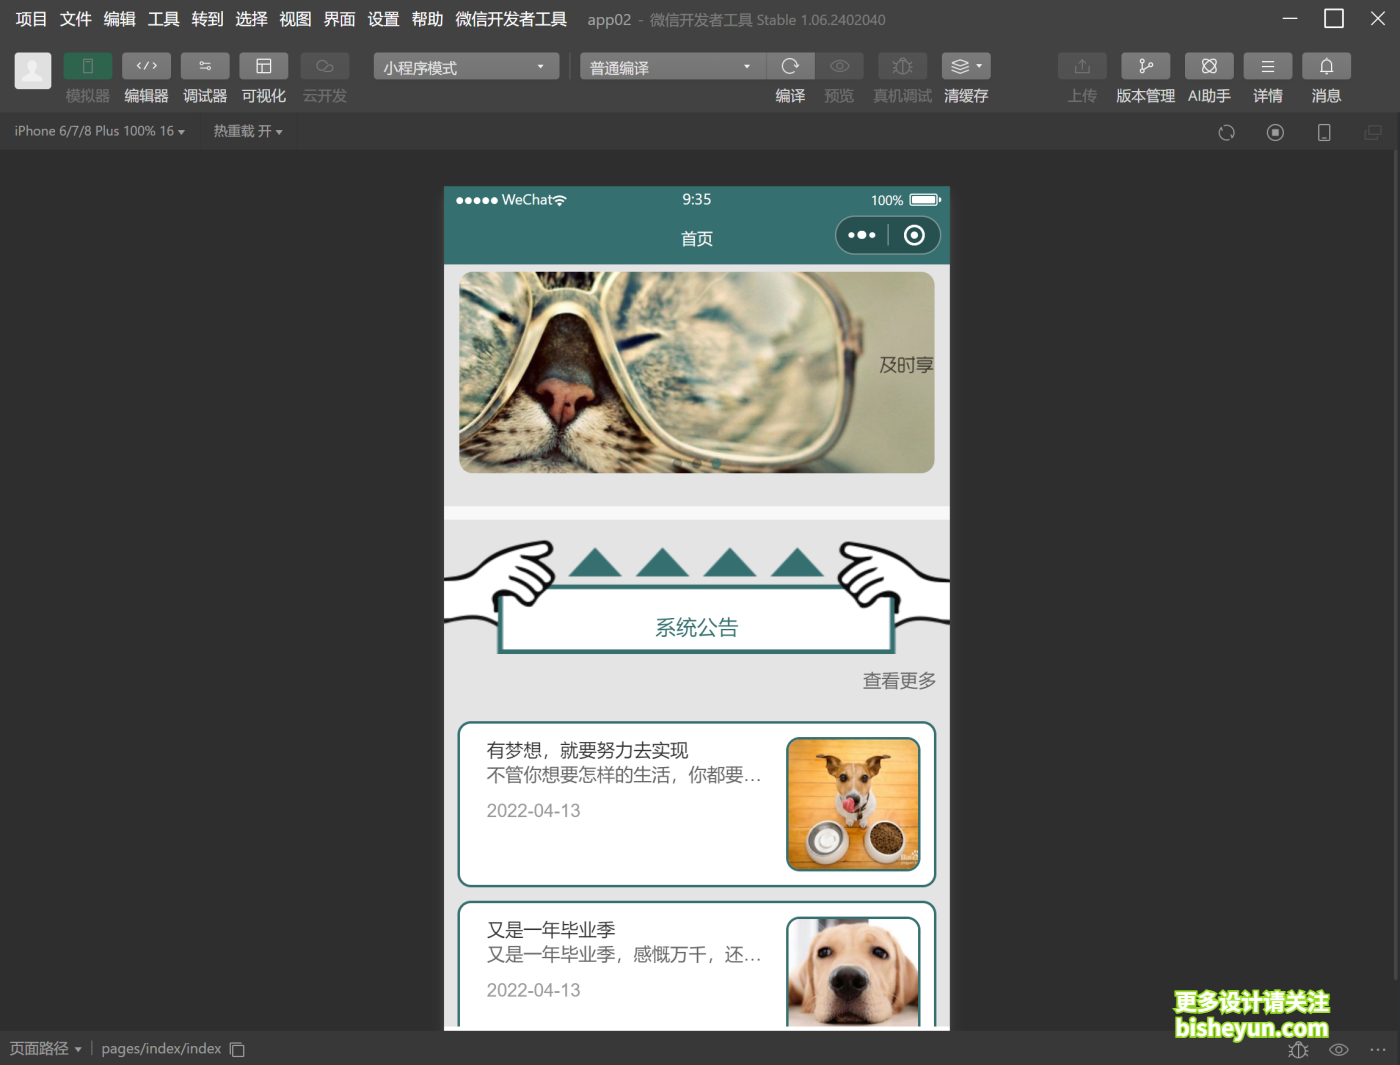
Task: Click the dog photo on the 有梦想 article
Action: pyautogui.click(x=853, y=804)
